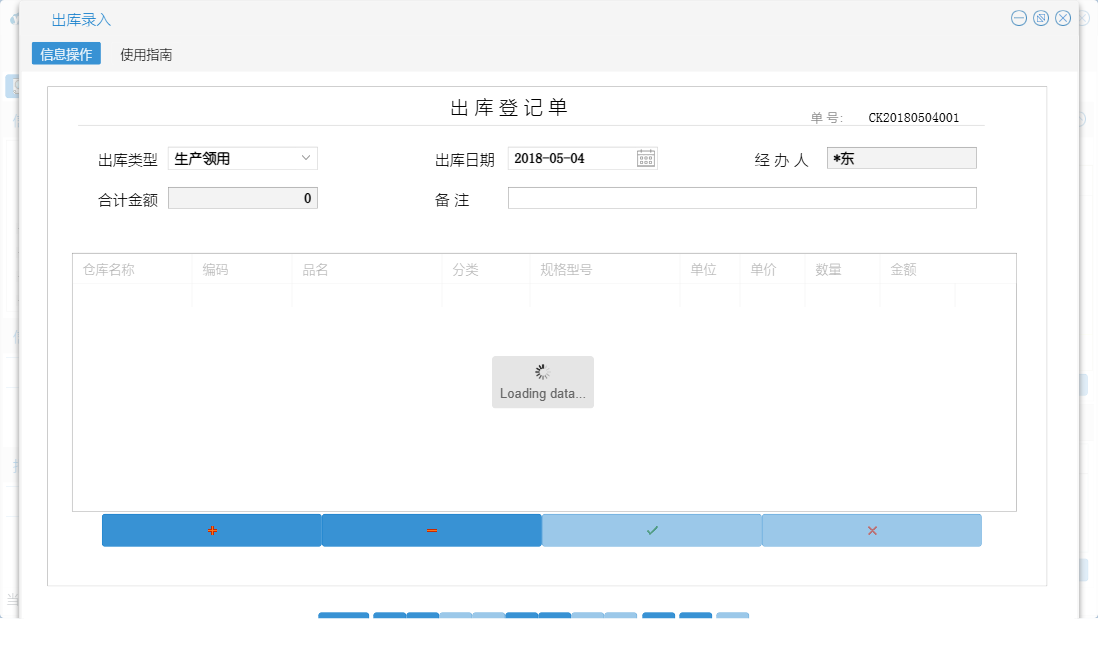
Task: Click the 出库录入 window title text
Action: pos(81,20)
